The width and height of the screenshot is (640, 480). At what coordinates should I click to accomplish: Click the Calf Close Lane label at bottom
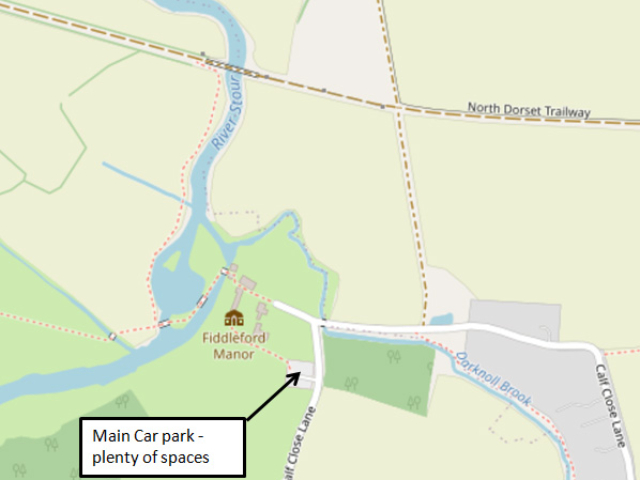click(x=298, y=443)
